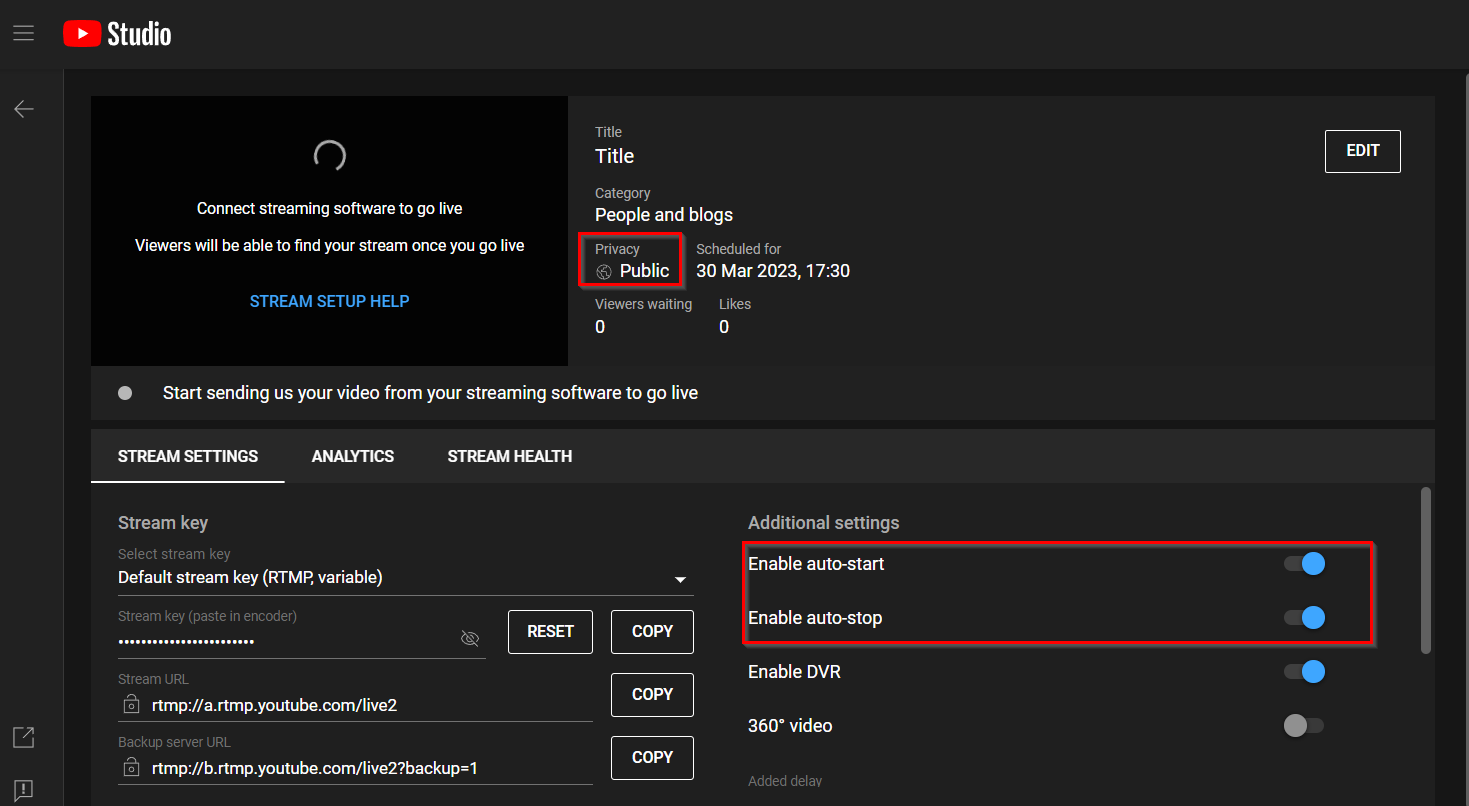Click the lock icon beside Stream URL
Image resolution: width=1469 pixels, height=806 pixels.
tap(131, 705)
